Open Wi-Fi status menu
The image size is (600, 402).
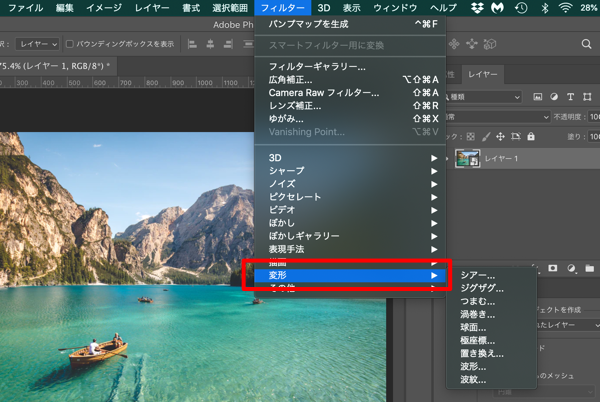[x=565, y=8]
